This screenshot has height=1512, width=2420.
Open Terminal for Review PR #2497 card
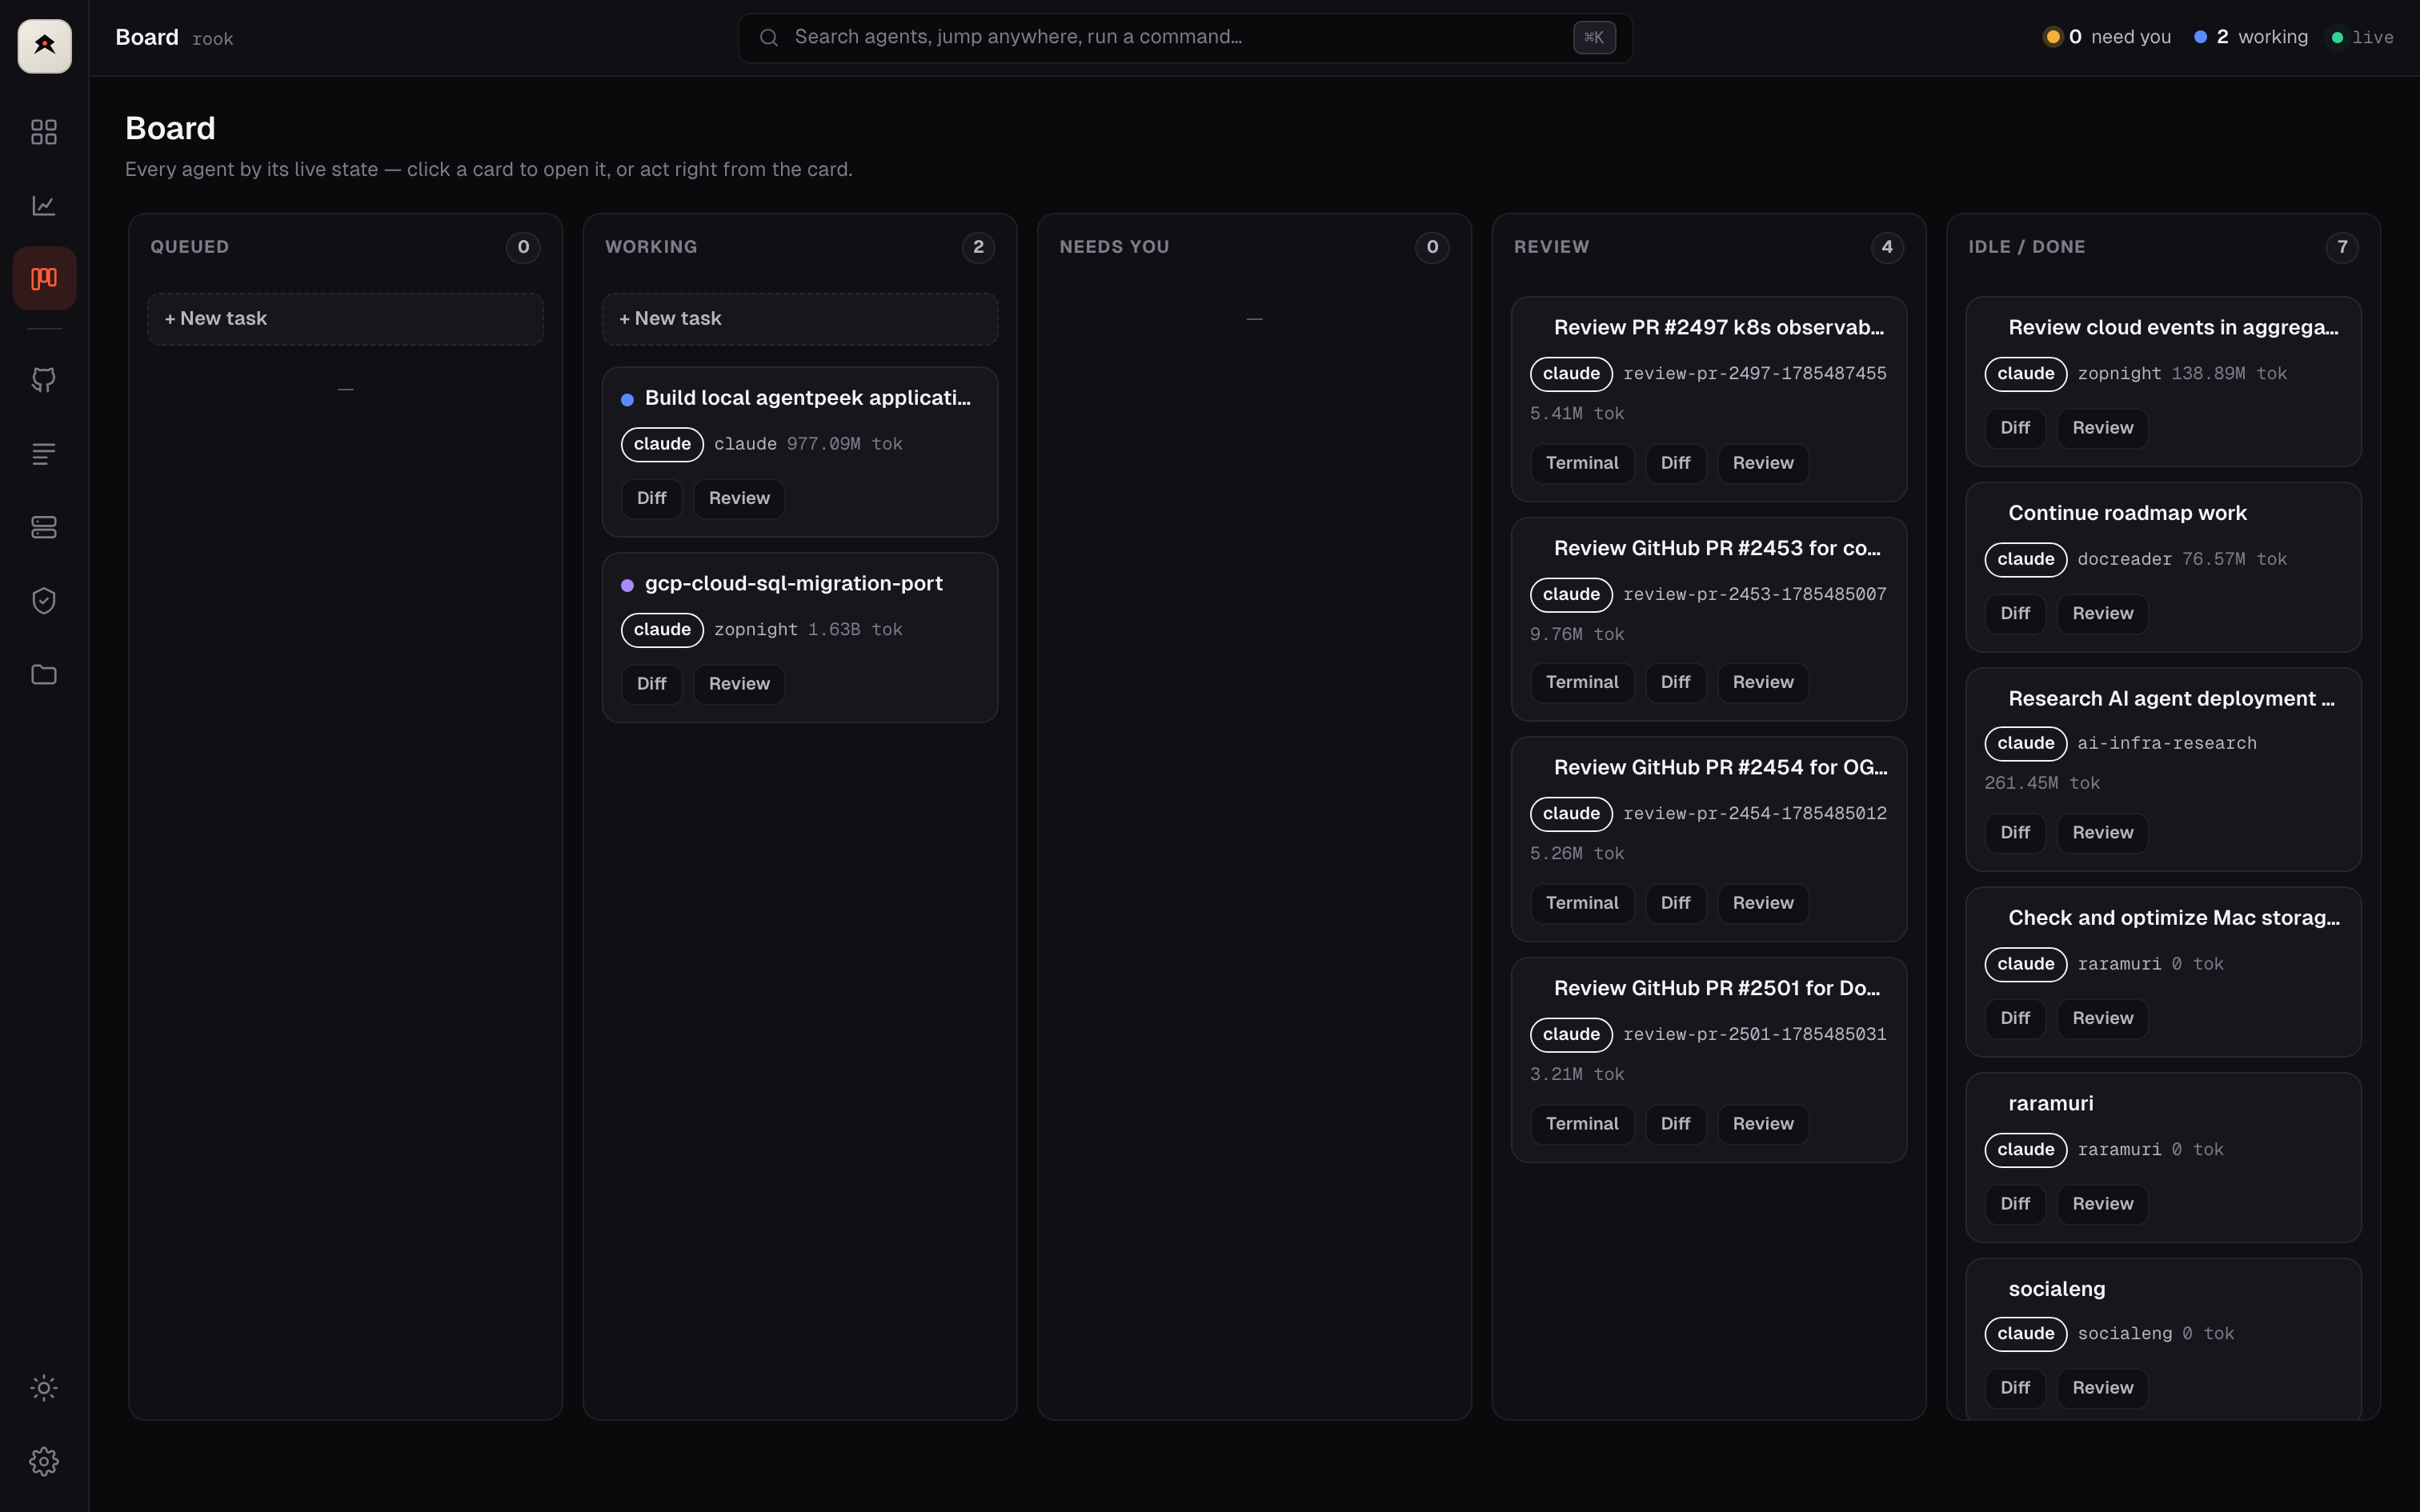1582,463
